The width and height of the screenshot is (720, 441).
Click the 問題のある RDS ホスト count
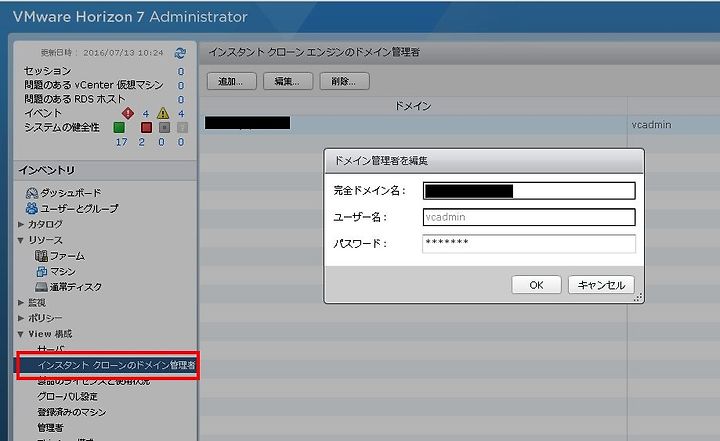(180, 100)
